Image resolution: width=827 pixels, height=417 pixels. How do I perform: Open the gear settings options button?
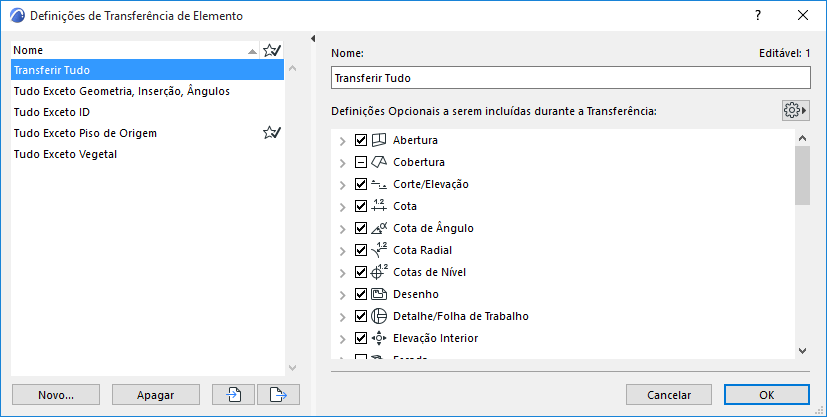[795, 110]
